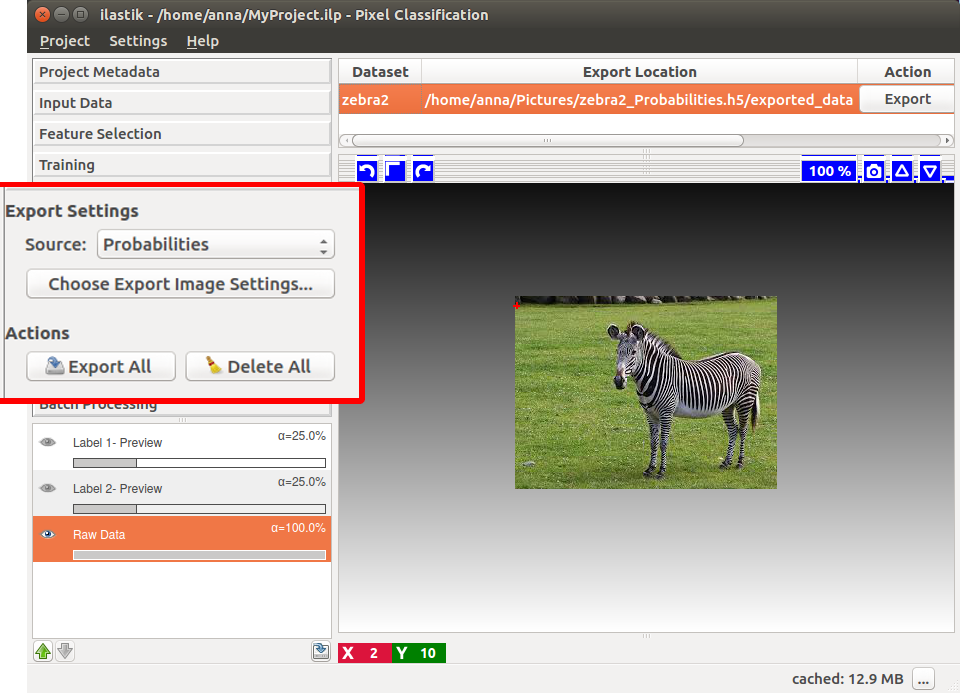Expand the Feature Selection applet
Image resolution: width=960 pixels, height=693 pixels.
click(182, 134)
